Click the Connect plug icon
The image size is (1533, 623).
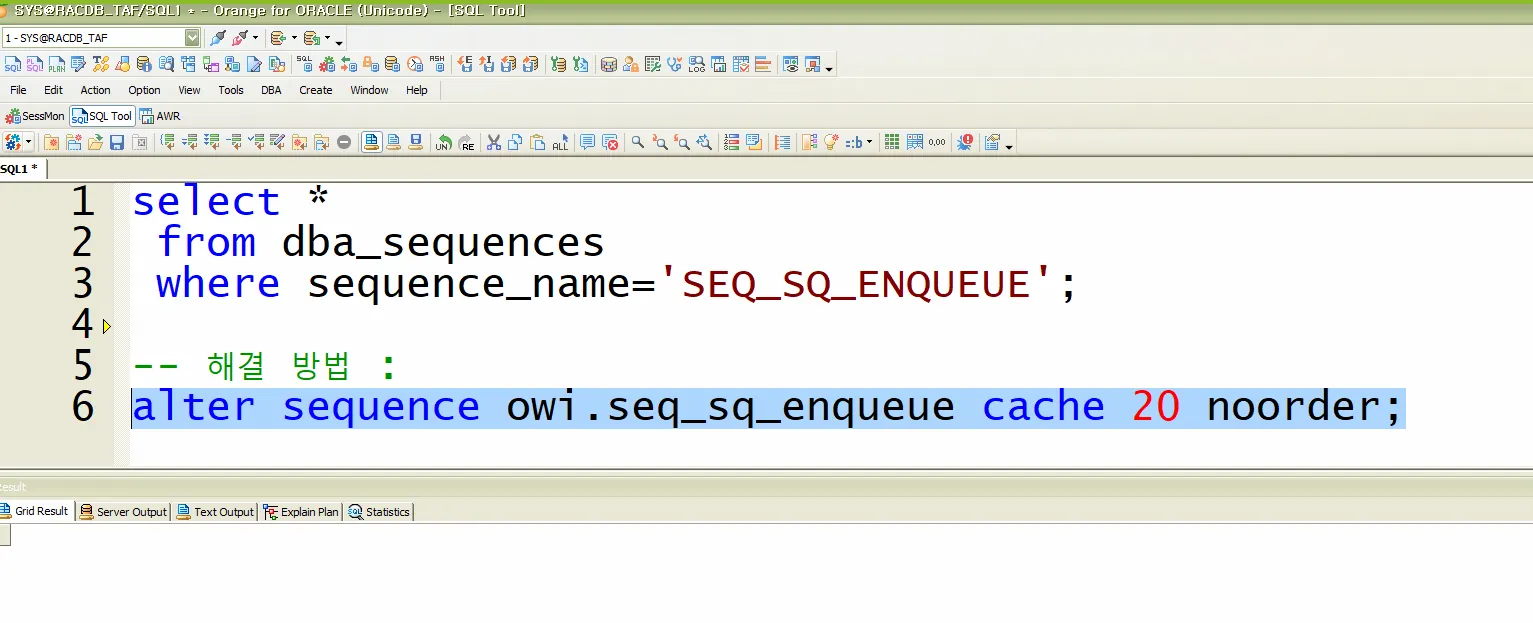coord(218,38)
